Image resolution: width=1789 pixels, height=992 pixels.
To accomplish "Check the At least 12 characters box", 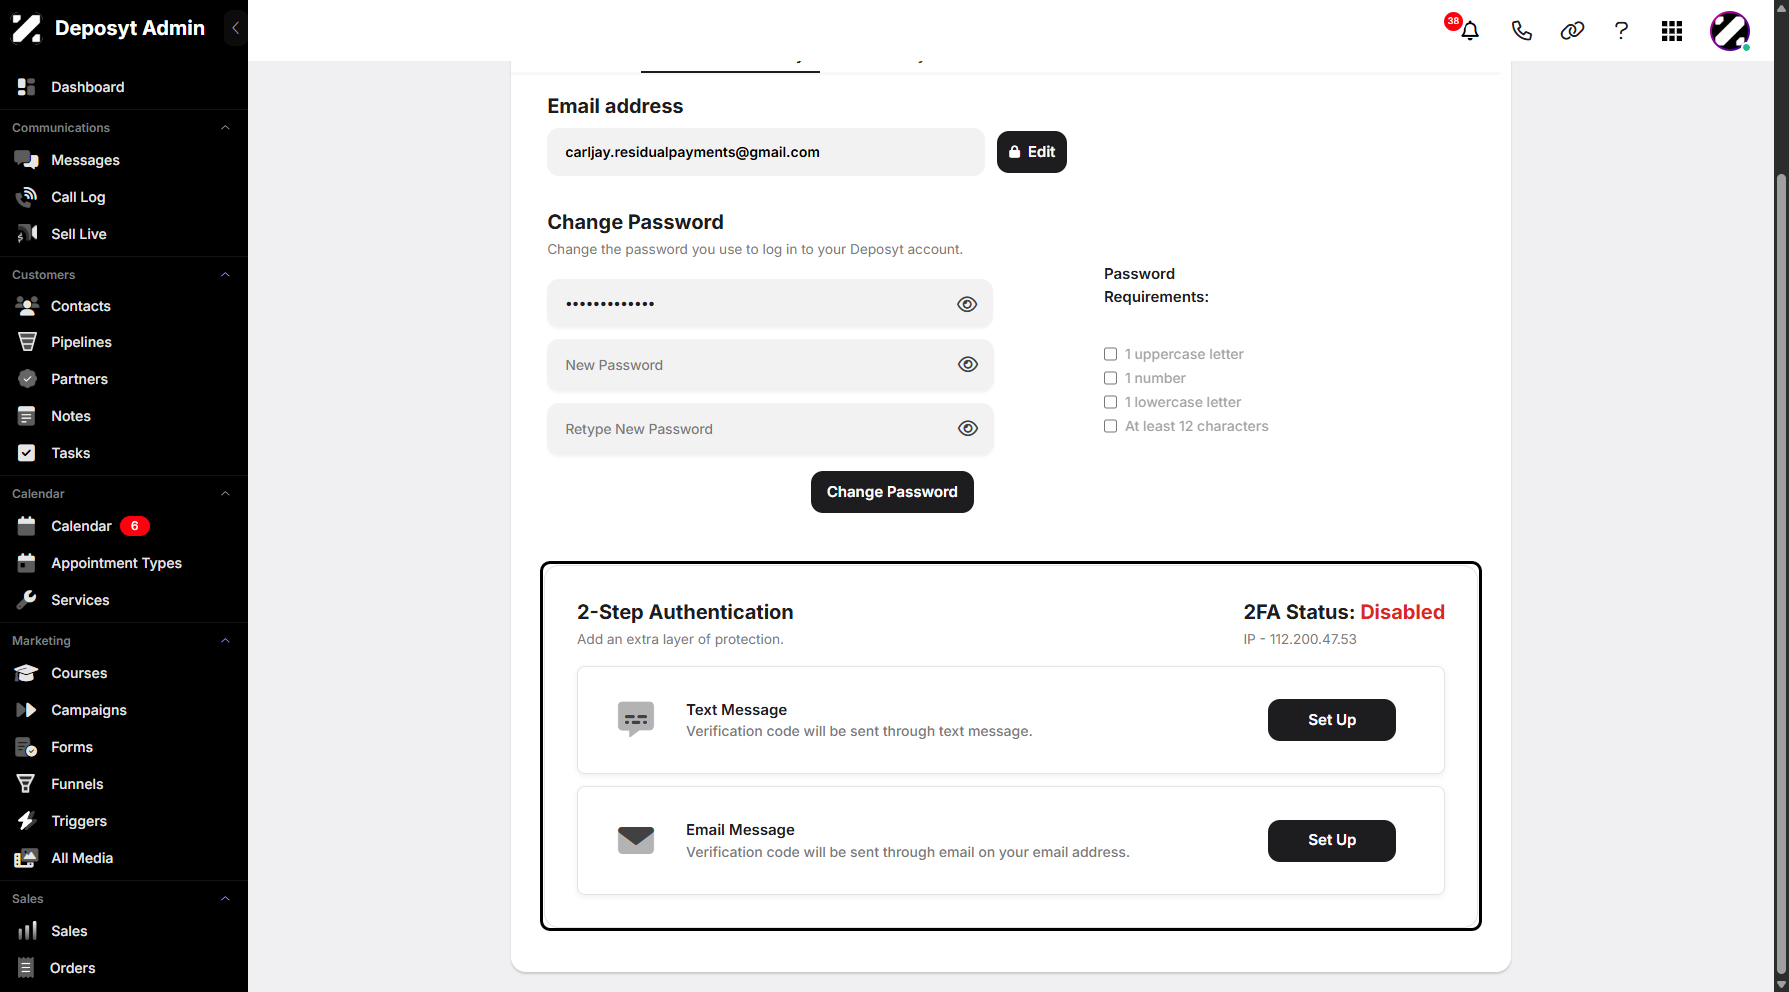I will tap(1110, 426).
